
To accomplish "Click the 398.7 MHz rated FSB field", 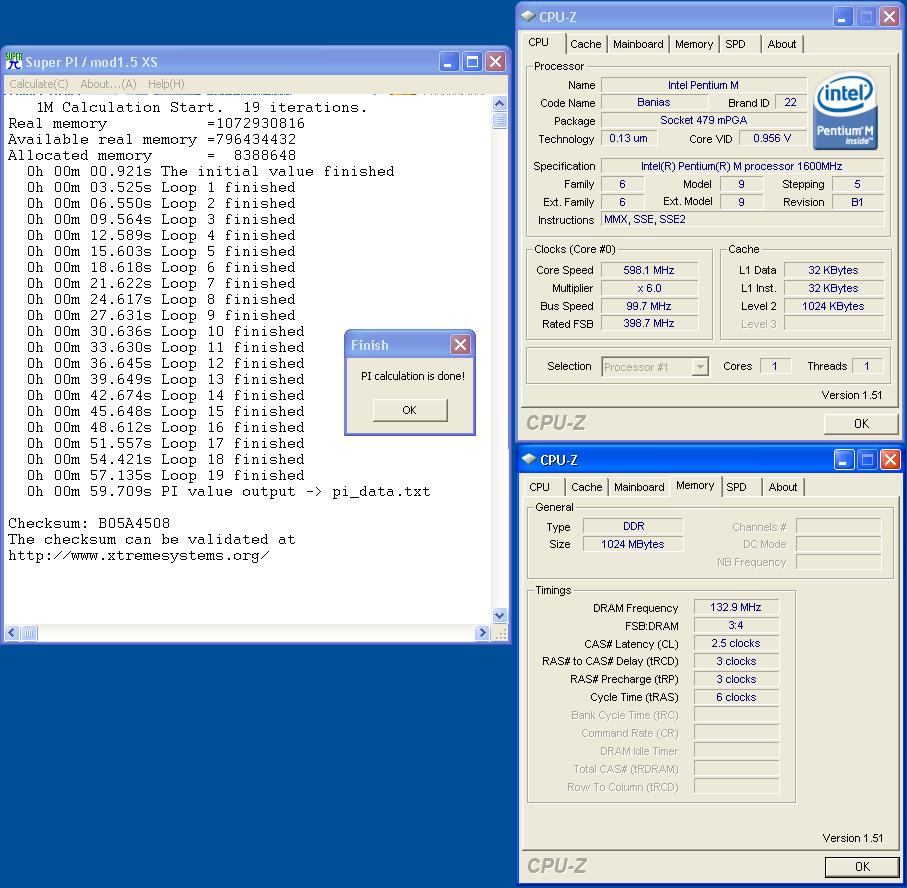I will click(x=649, y=323).
